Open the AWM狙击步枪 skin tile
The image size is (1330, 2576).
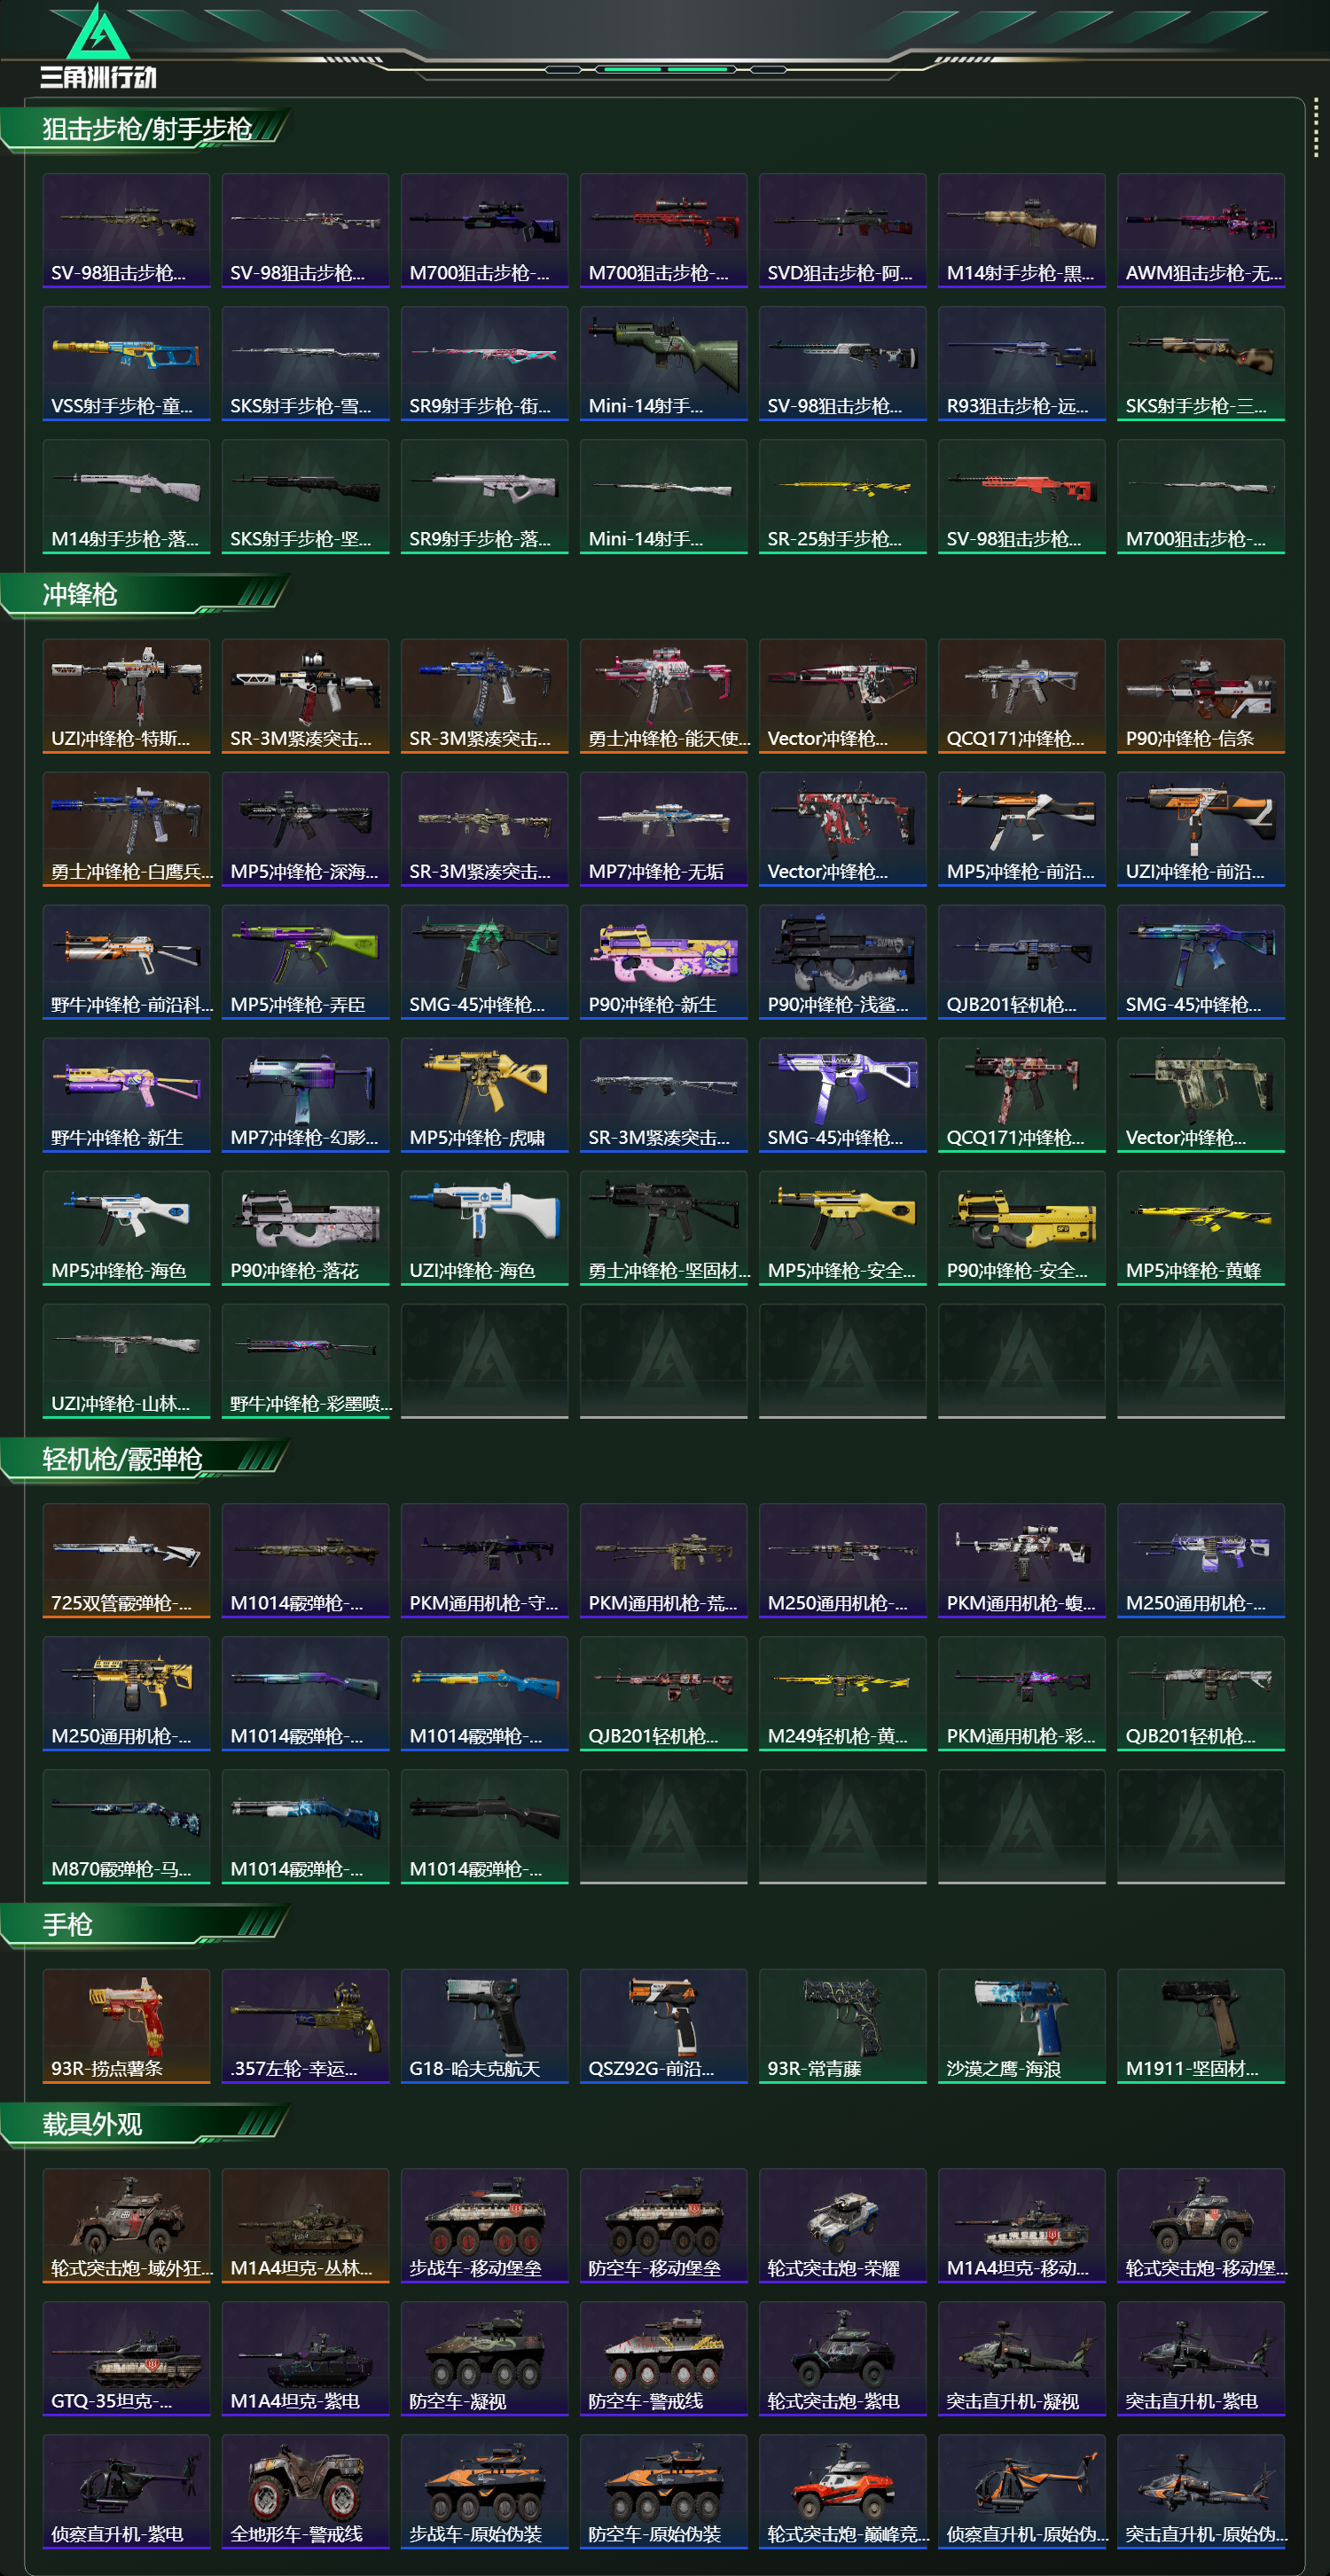1200,230
